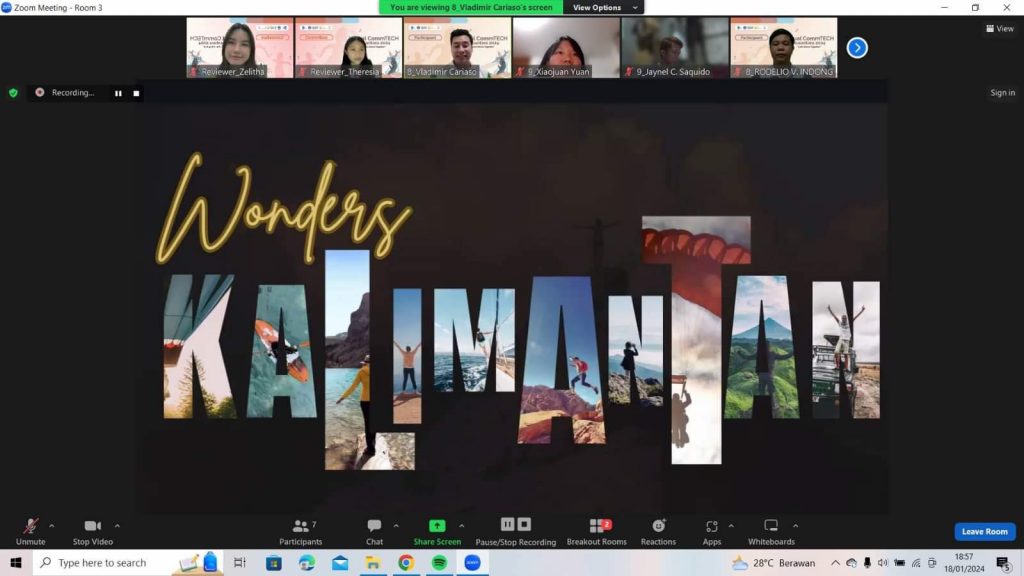The height and width of the screenshot is (576, 1024).
Task: Pause recording near the Recording indicator
Action: point(118,93)
